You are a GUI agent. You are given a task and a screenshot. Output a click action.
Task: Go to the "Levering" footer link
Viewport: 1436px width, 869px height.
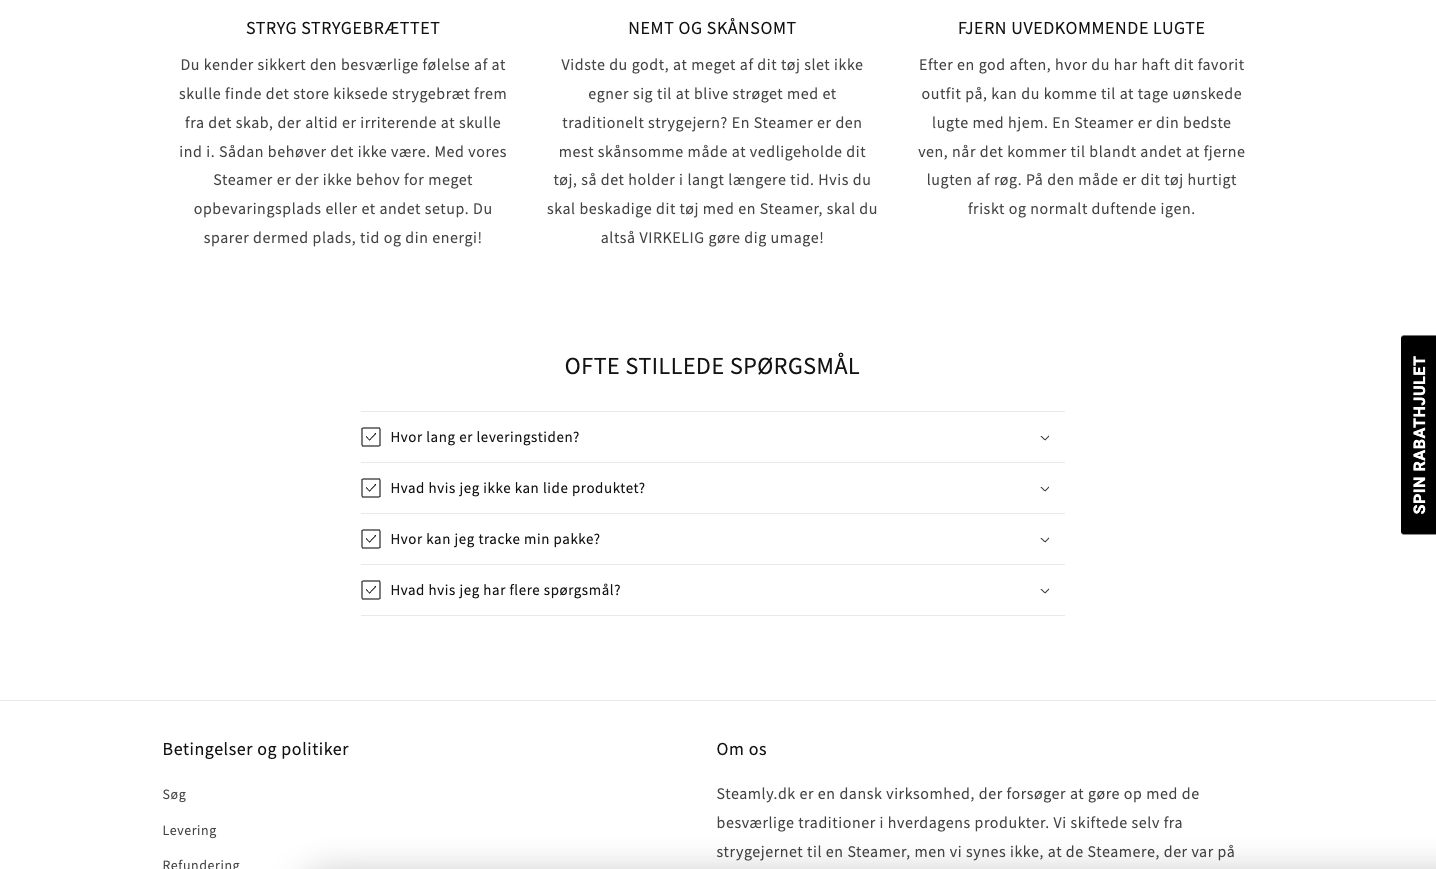pos(189,830)
